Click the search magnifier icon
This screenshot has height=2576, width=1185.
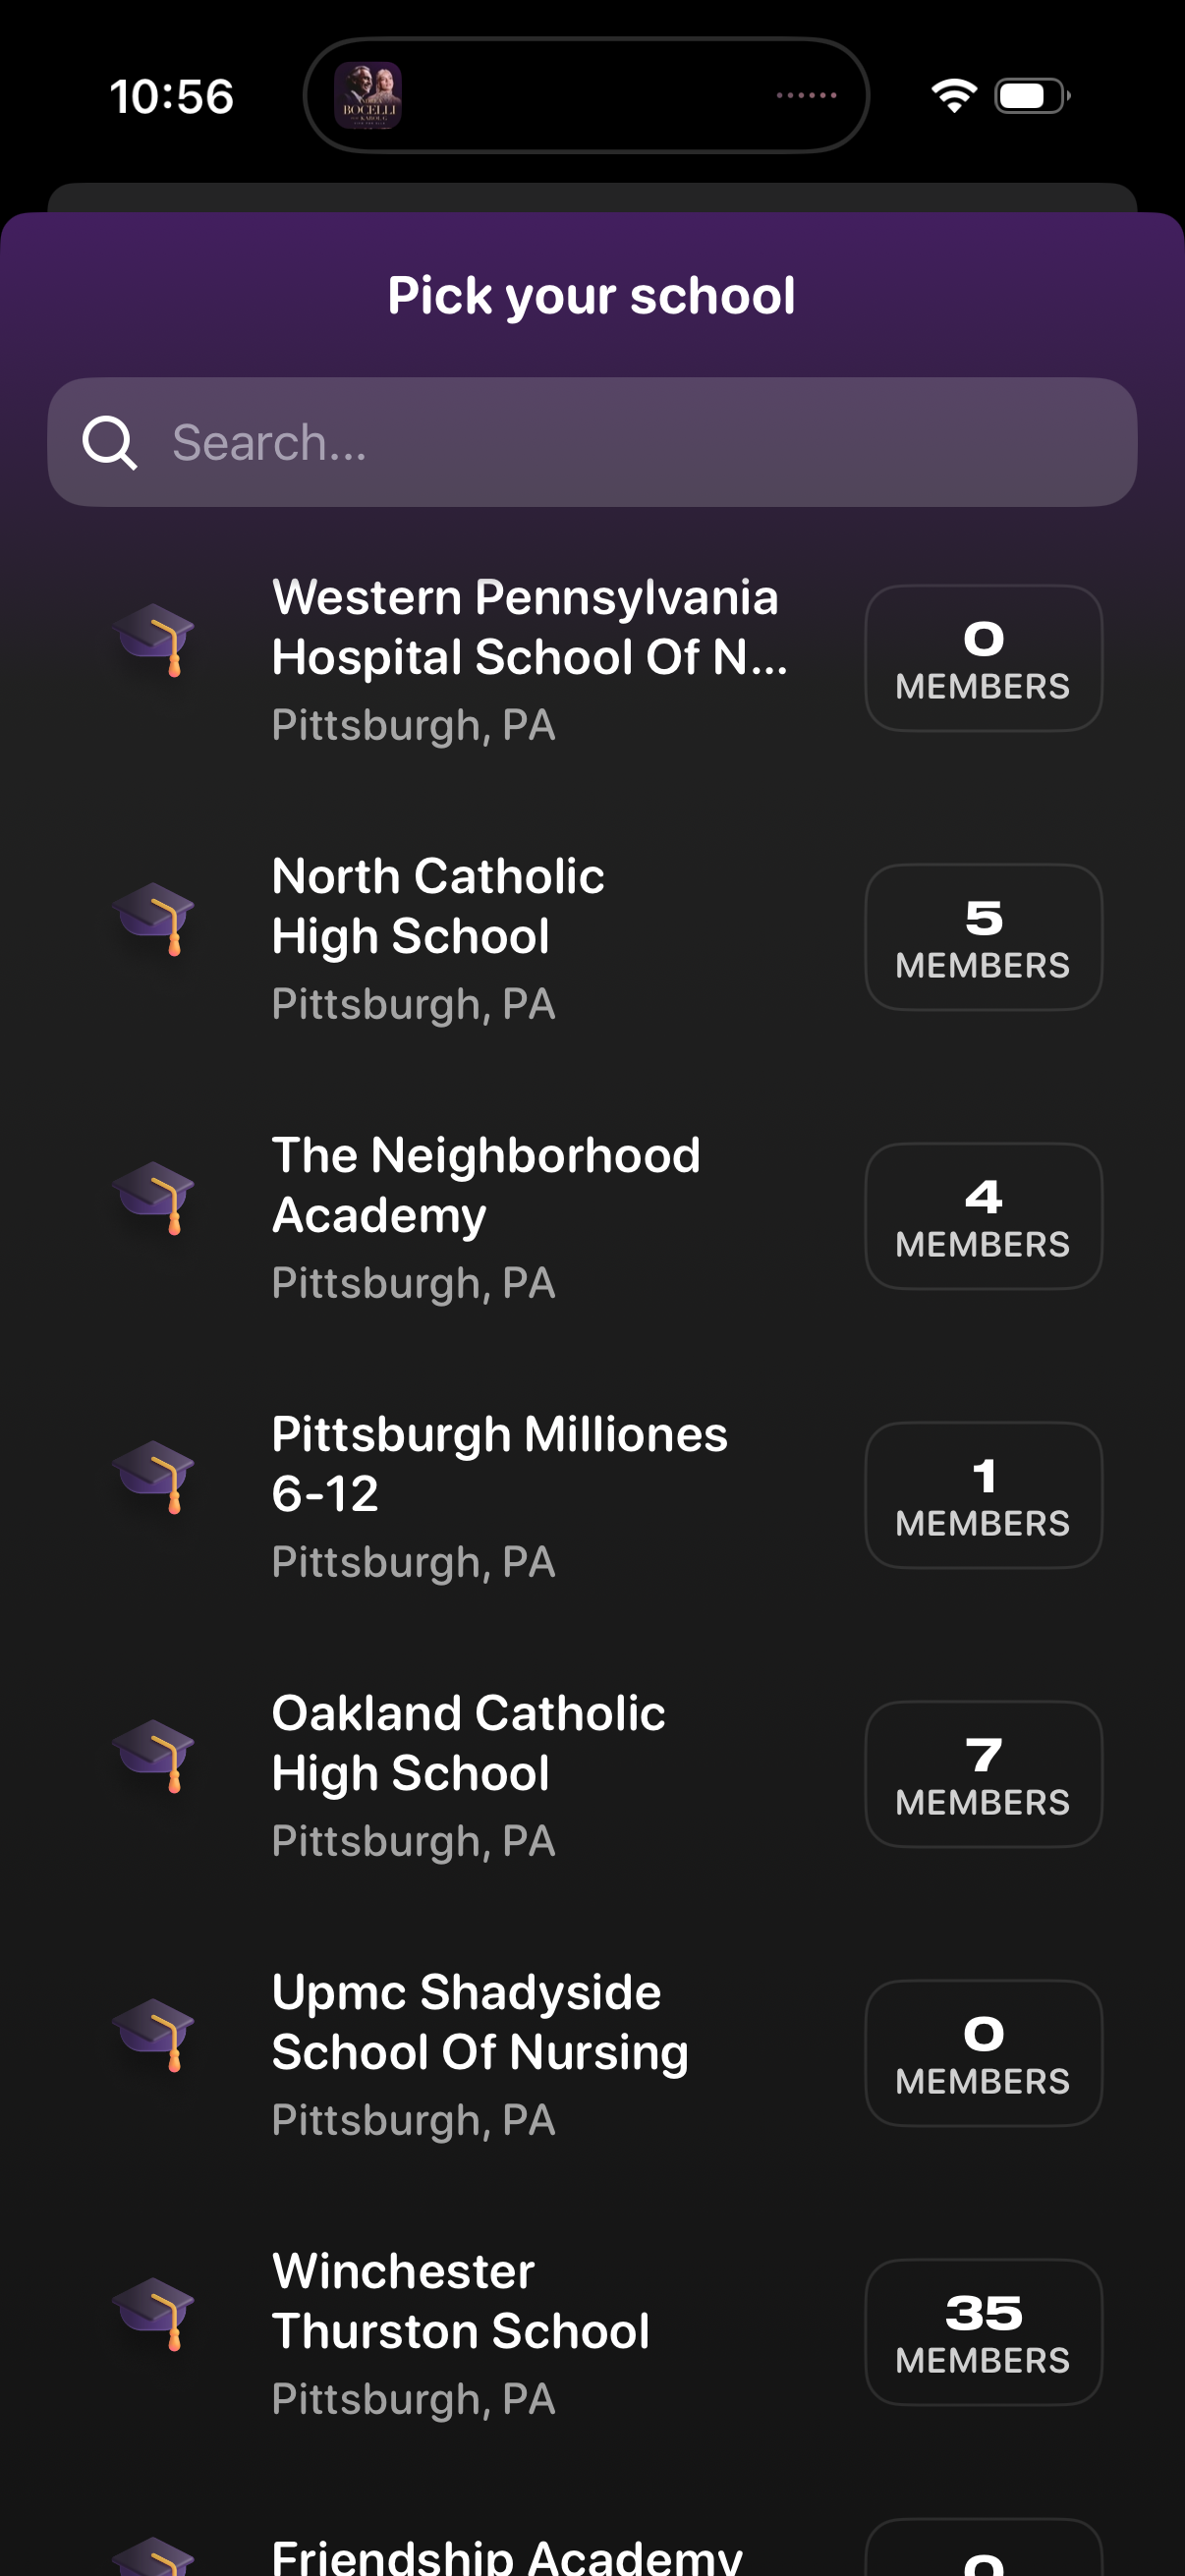tap(109, 443)
